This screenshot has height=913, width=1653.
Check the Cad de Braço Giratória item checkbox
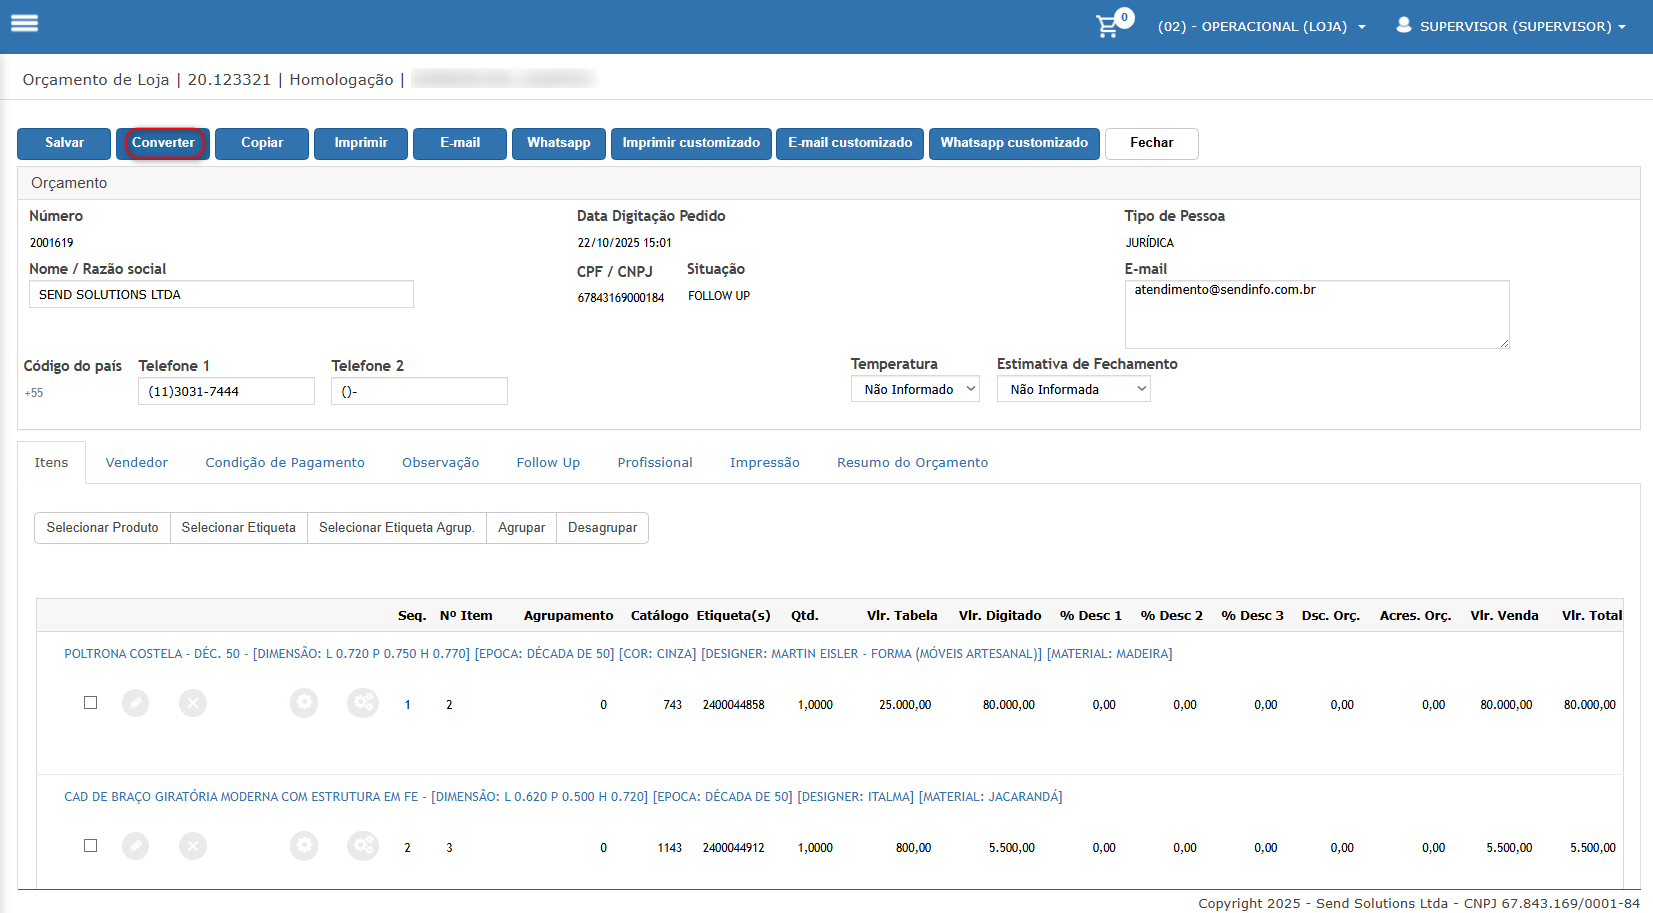click(x=91, y=846)
